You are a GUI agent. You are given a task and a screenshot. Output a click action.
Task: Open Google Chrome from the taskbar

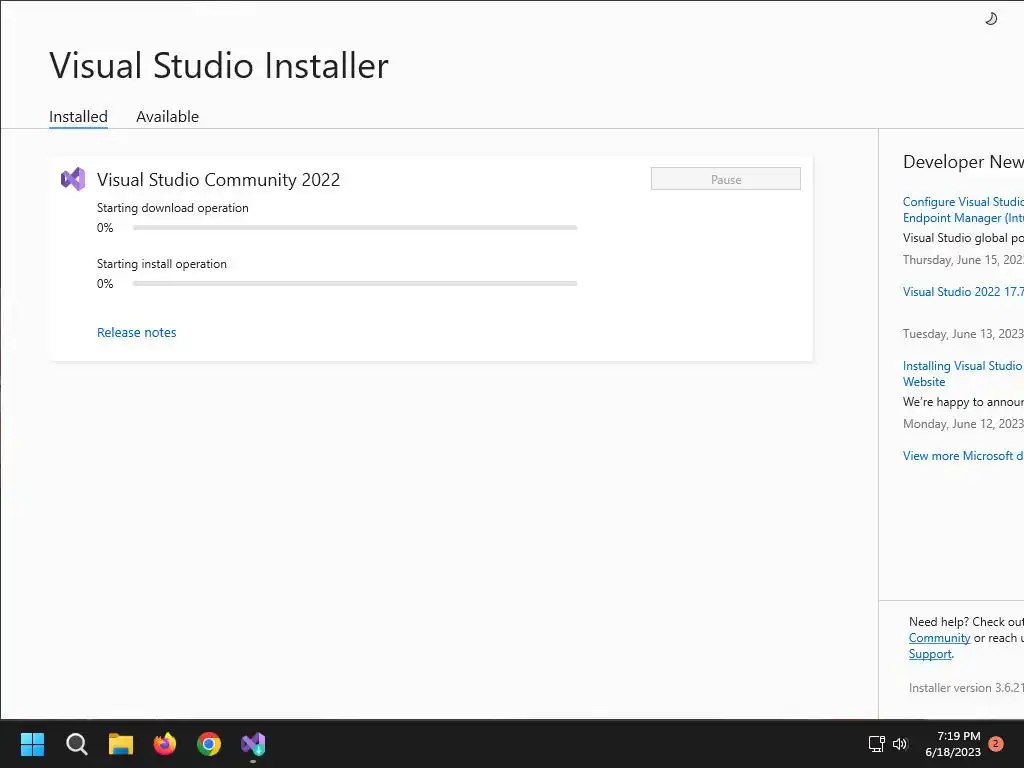click(x=209, y=744)
